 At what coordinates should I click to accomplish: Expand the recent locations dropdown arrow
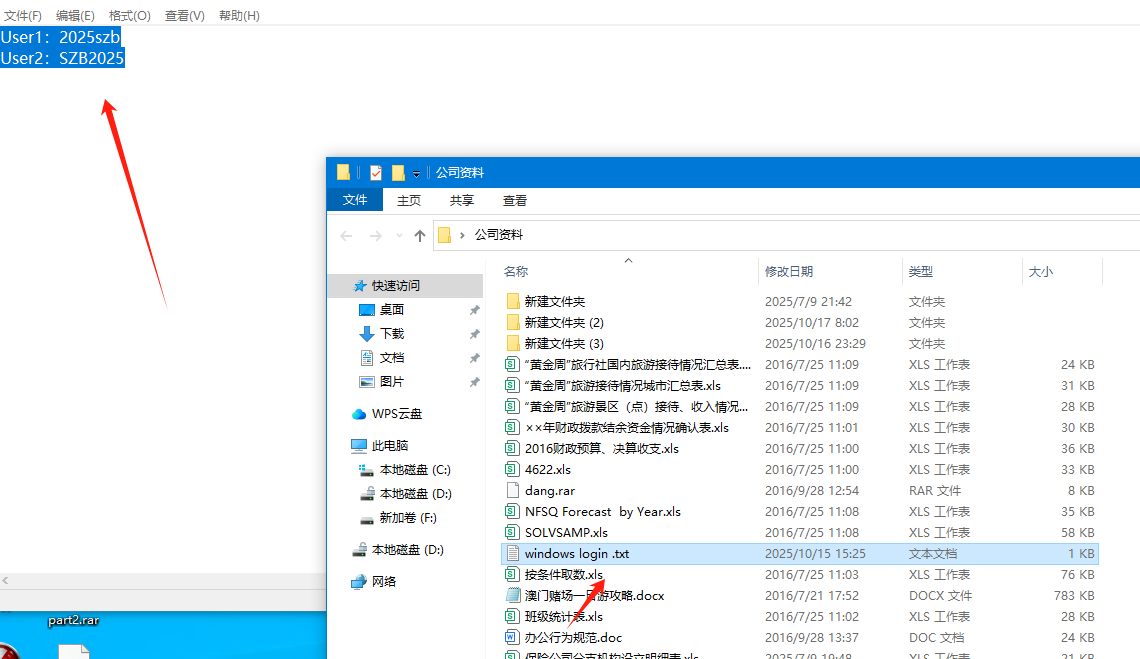coord(399,236)
